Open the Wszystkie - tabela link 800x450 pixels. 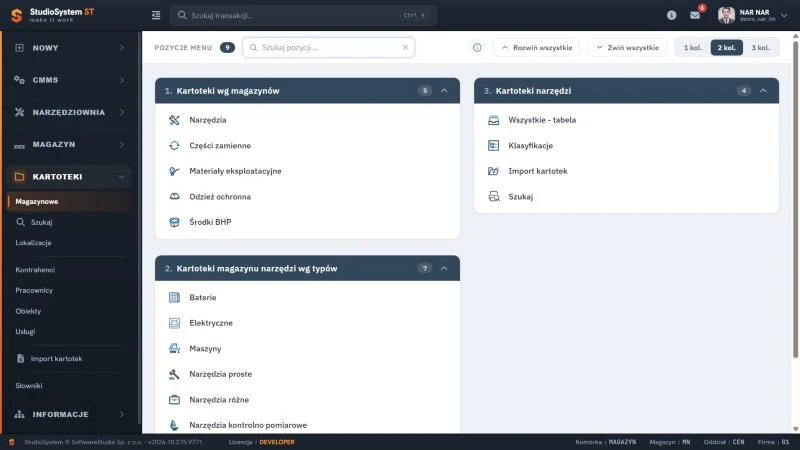pos(542,120)
